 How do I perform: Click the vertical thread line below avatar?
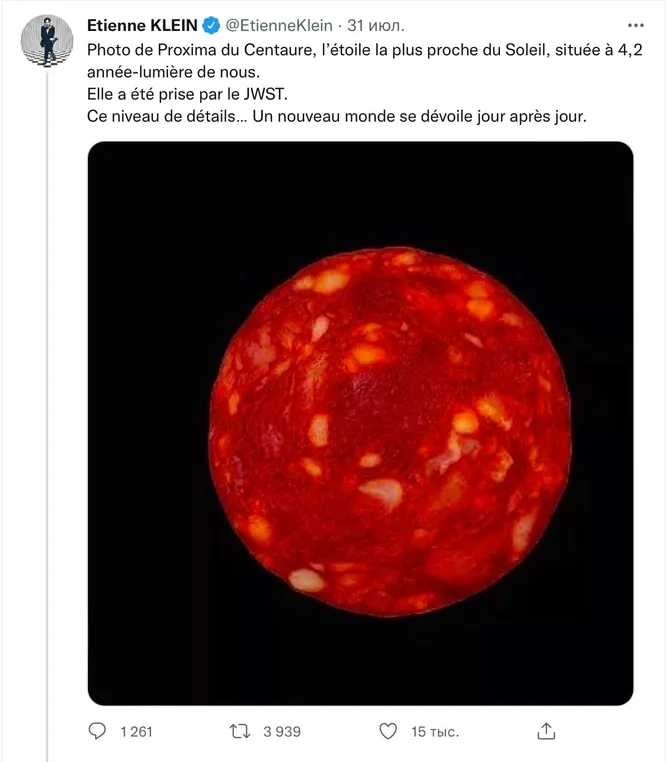coord(47,413)
